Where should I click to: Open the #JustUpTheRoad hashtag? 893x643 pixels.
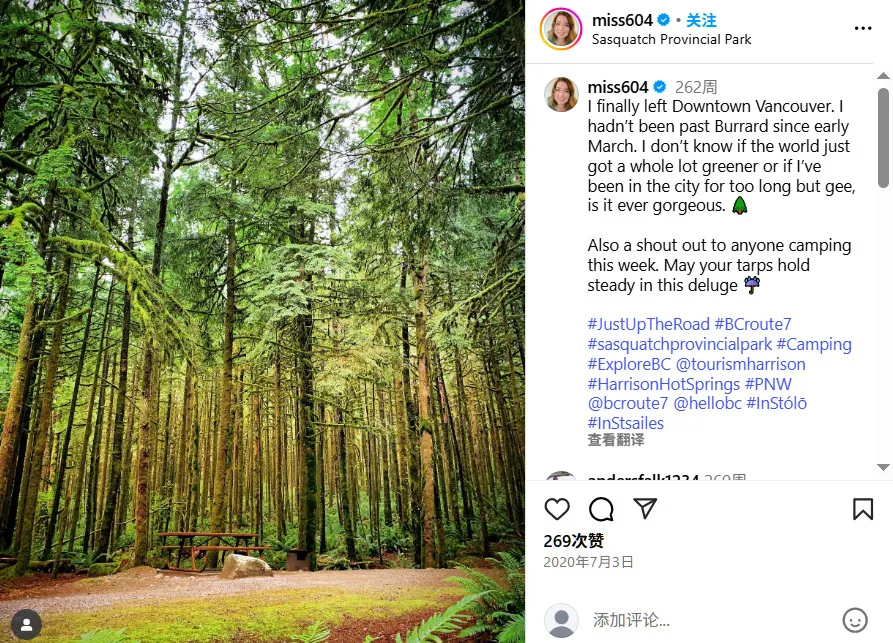point(649,324)
